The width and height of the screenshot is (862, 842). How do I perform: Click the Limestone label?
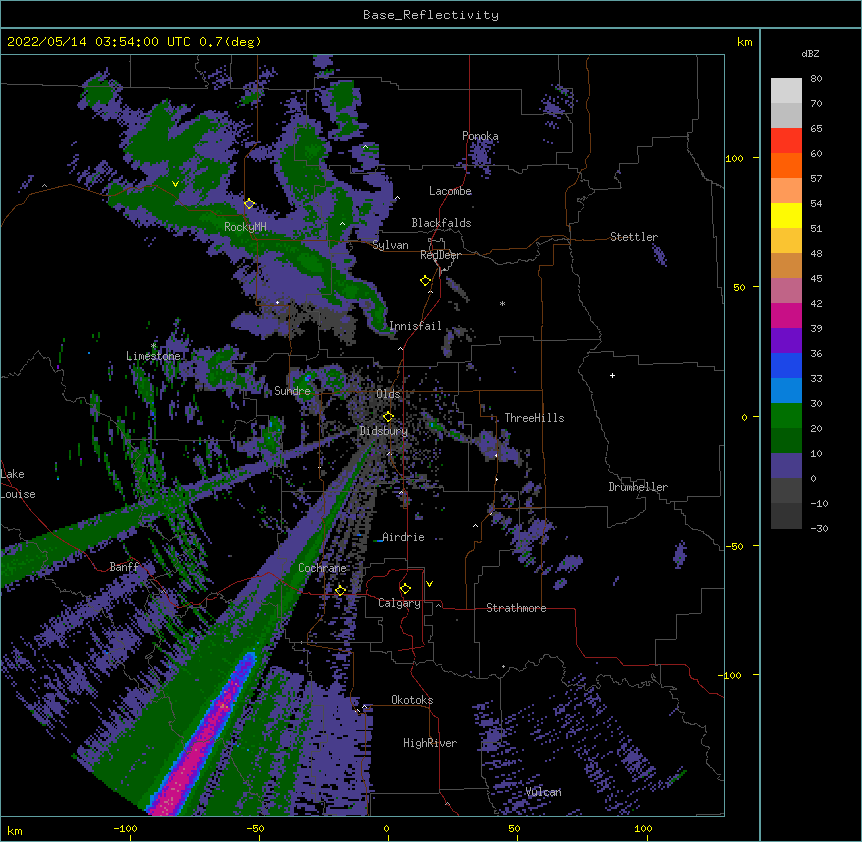tap(153, 356)
